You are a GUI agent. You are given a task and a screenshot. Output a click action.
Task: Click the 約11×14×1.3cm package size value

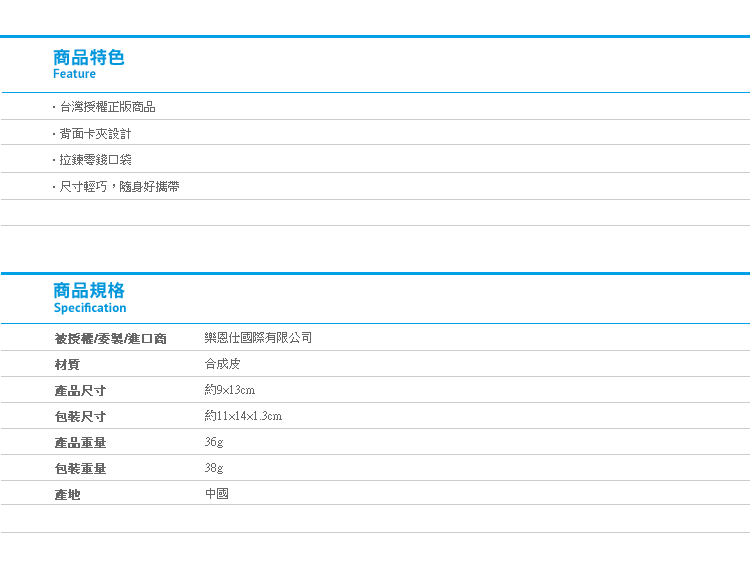pyautogui.click(x=243, y=416)
